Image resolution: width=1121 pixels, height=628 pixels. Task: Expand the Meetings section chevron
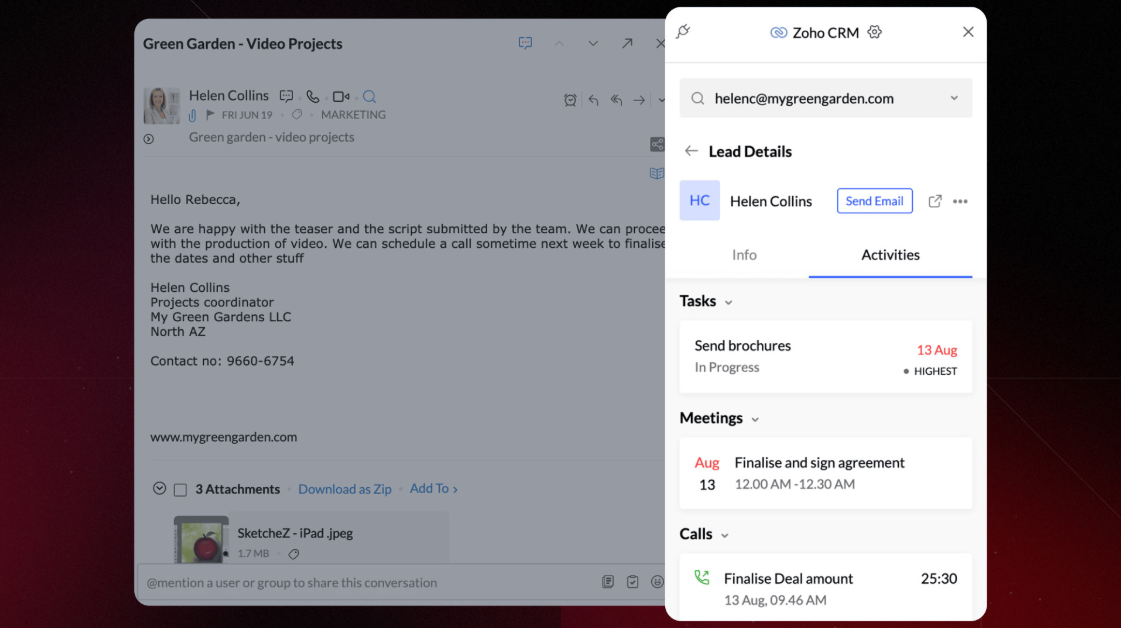(x=755, y=419)
